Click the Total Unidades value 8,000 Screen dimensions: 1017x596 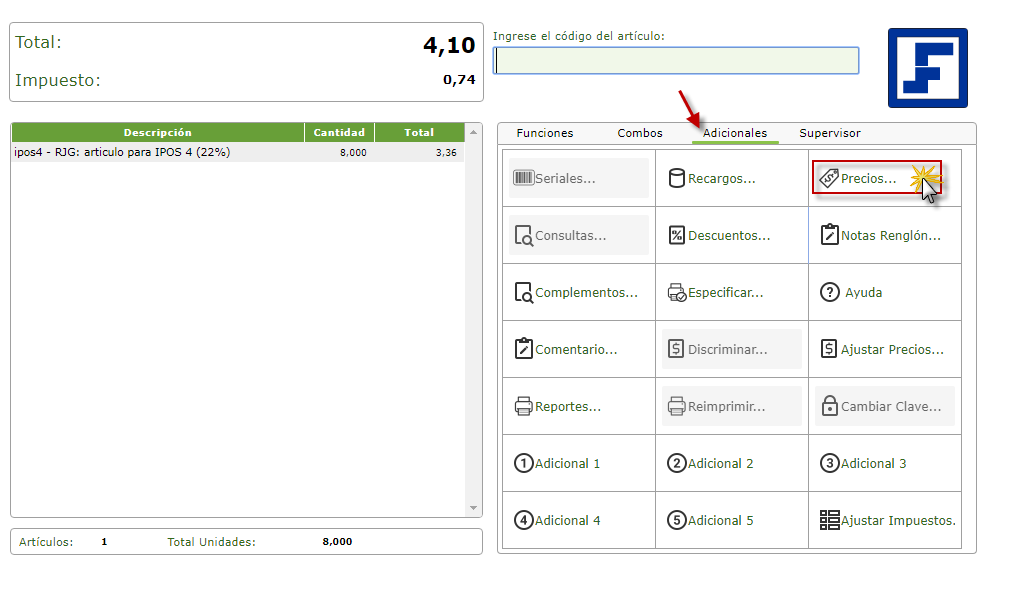[337, 542]
